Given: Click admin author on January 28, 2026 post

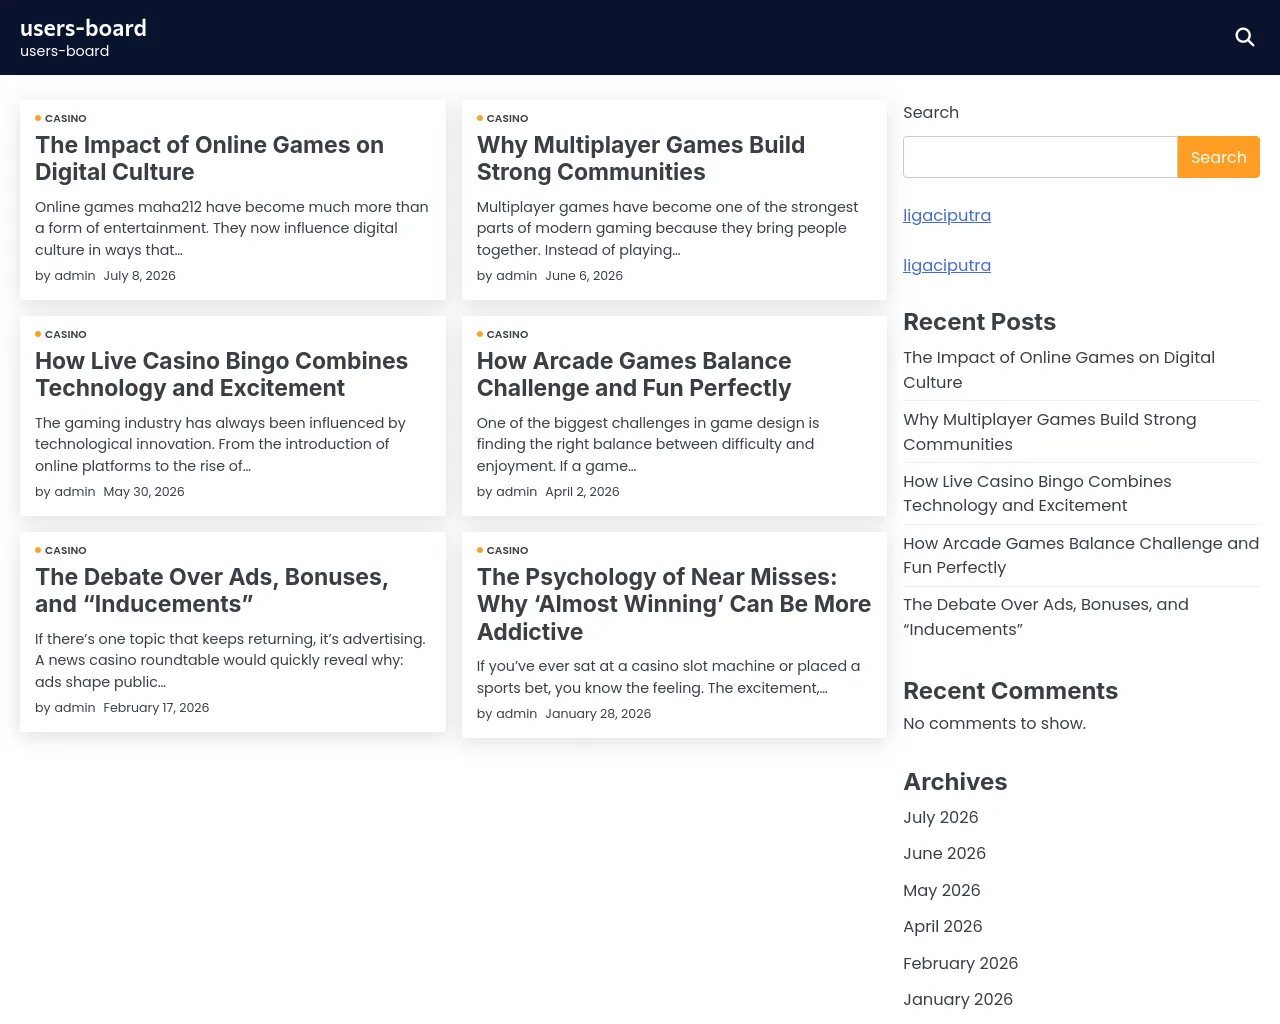Looking at the screenshot, I should (517, 714).
